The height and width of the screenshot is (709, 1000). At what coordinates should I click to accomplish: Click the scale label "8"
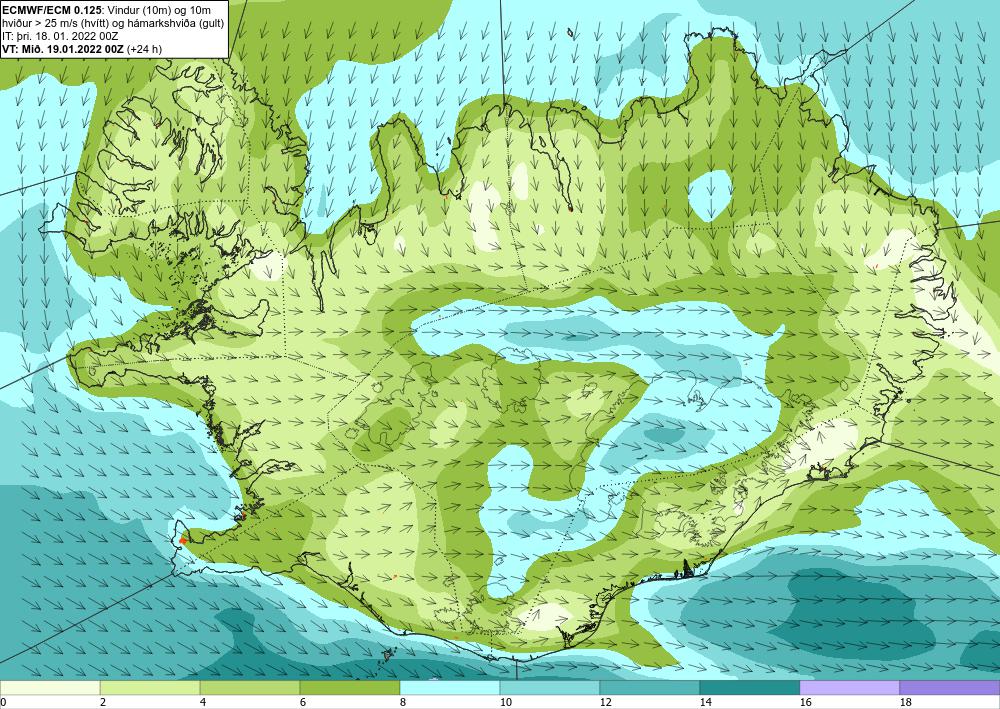[x=403, y=703]
